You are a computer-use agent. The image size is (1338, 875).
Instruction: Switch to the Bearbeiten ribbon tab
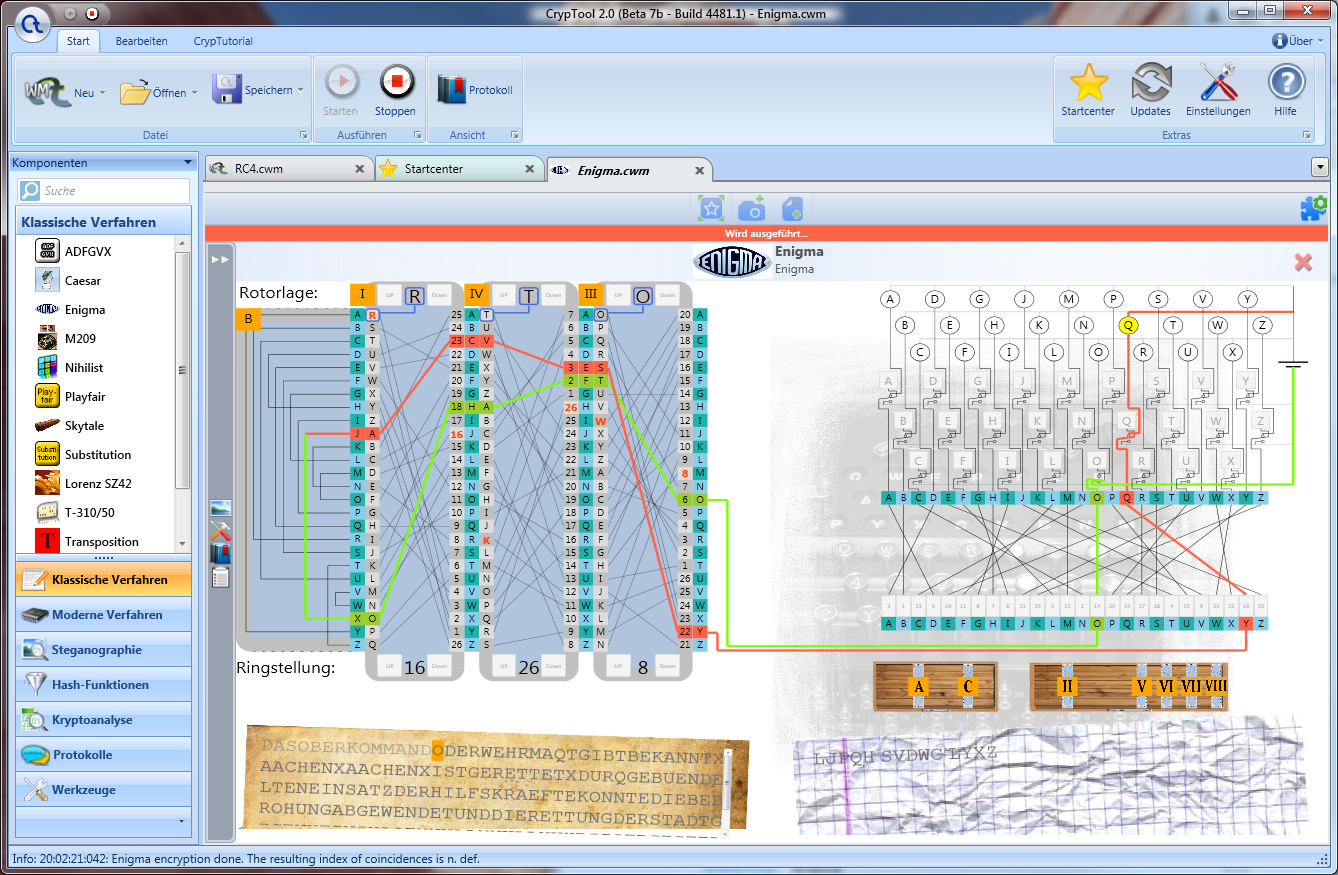141,41
